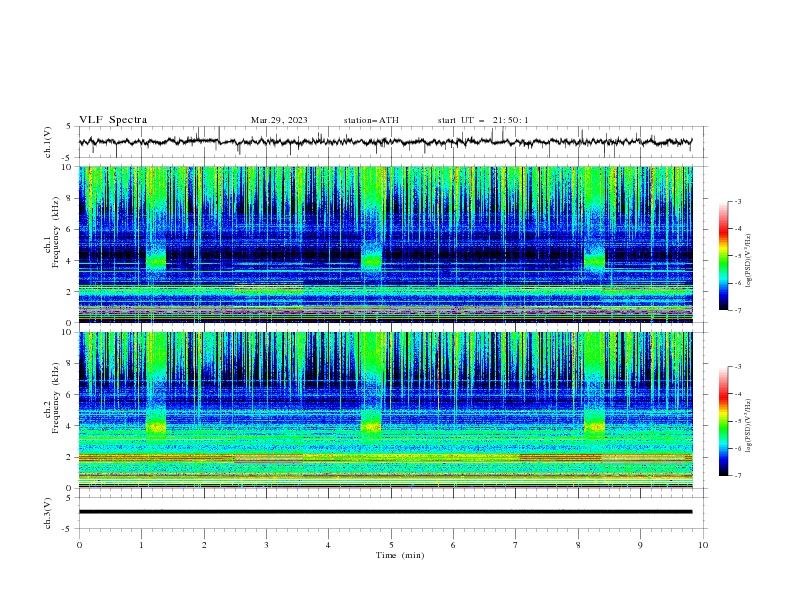Click the 'ch.3(V)' axis label

coord(48,513)
